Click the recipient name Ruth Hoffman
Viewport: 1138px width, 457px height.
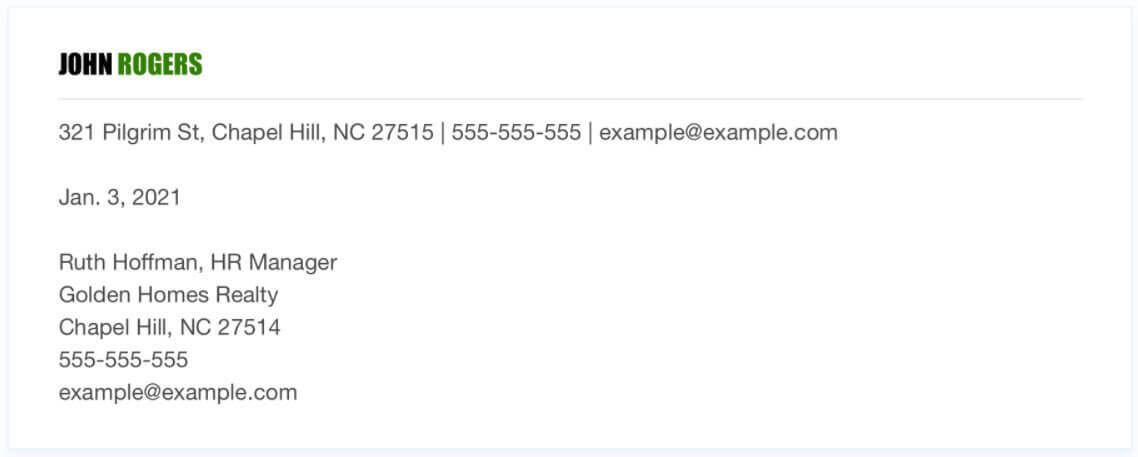click(x=128, y=263)
